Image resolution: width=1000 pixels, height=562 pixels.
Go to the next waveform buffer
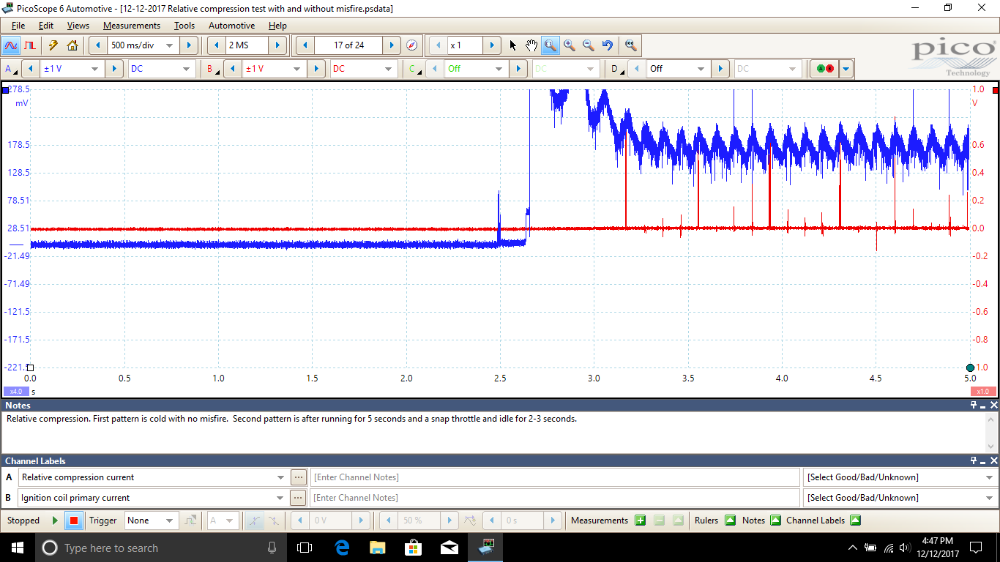(x=390, y=45)
